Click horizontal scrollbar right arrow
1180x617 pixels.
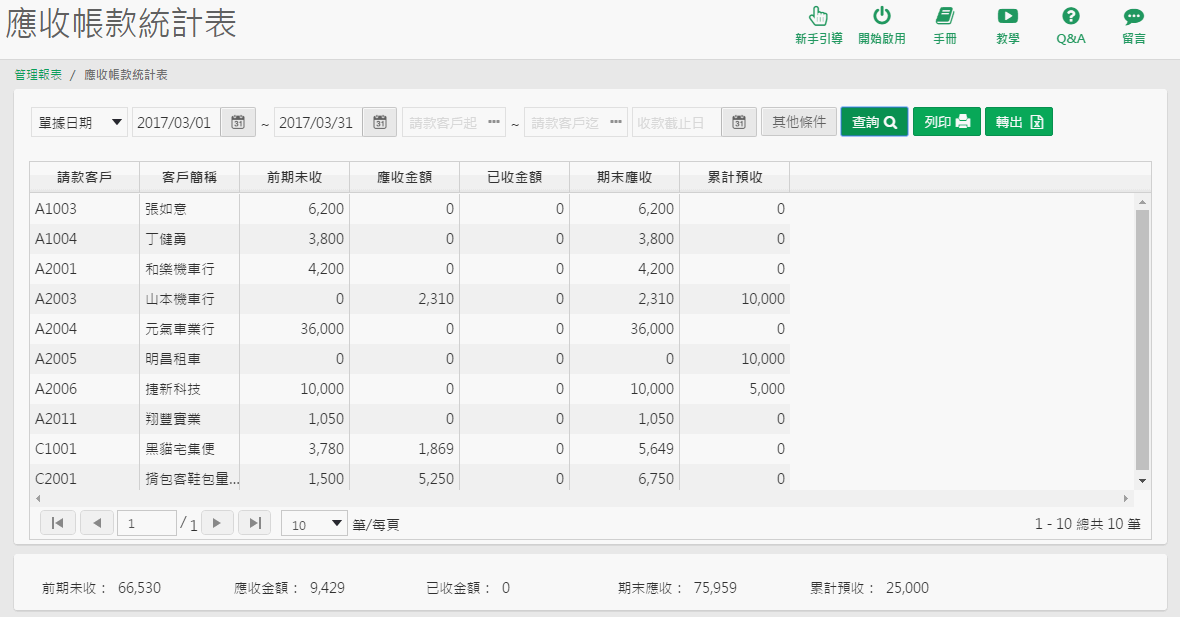(x=1127, y=498)
